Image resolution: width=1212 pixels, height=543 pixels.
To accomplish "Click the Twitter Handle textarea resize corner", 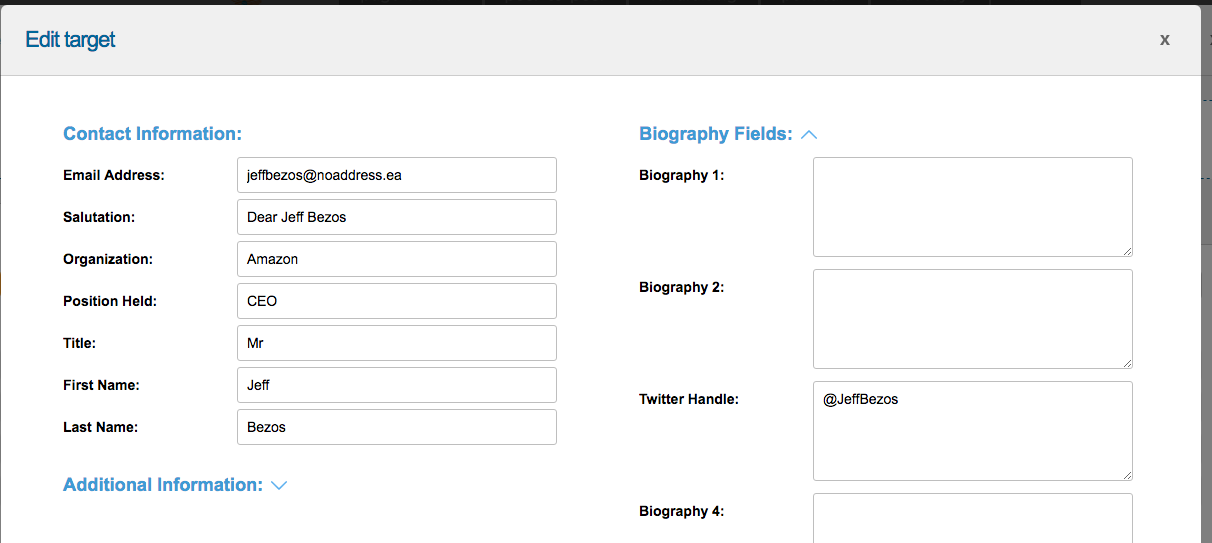I will point(1127,475).
